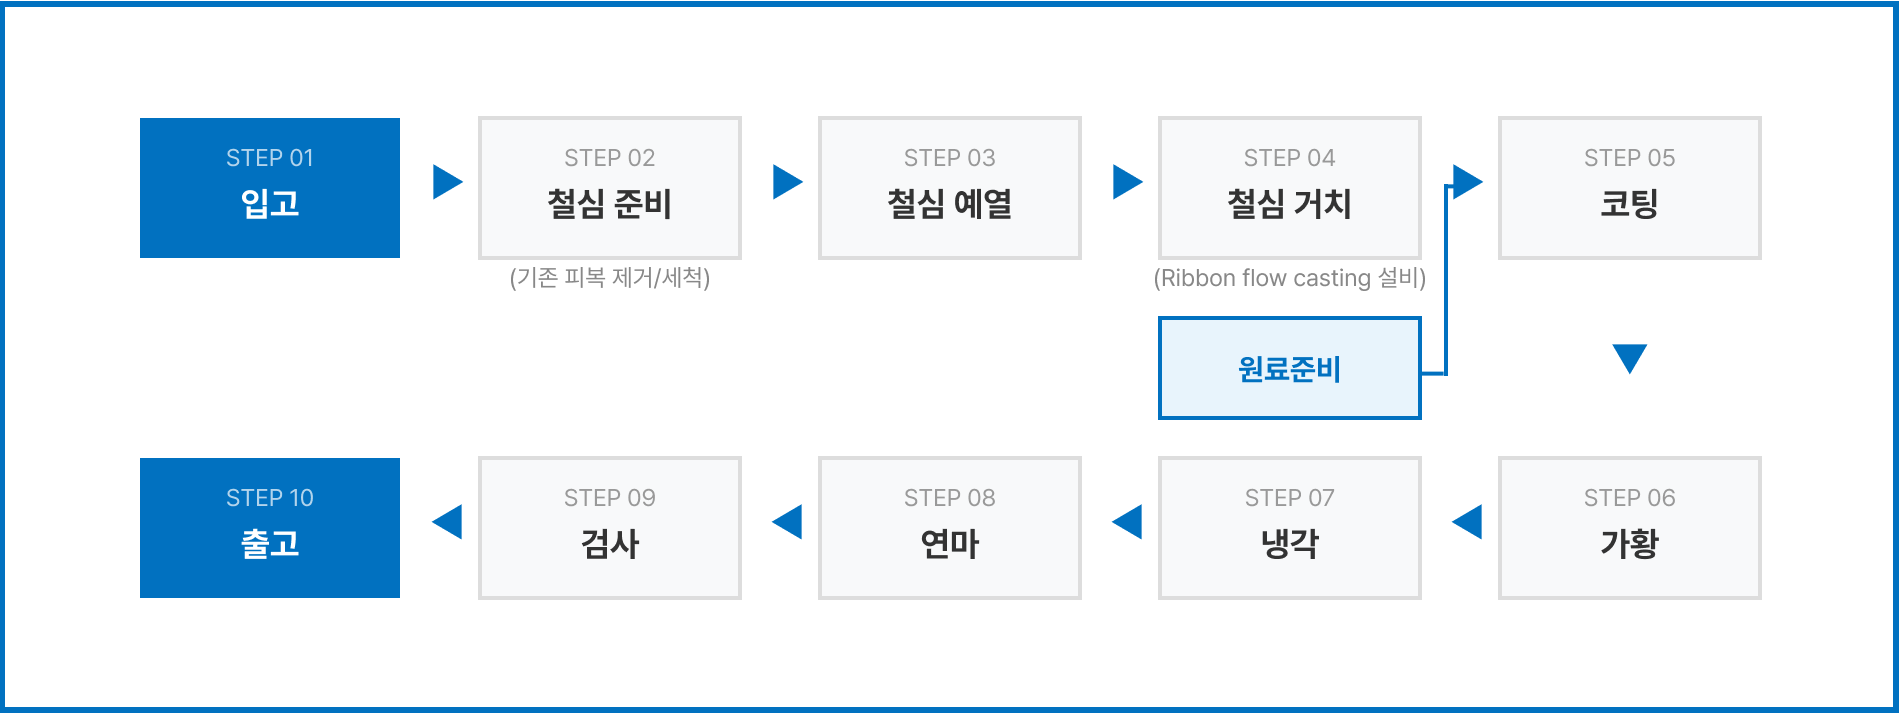Click the arrow pointing into STEP 05 코팅
1900x714 pixels.
(1466, 182)
